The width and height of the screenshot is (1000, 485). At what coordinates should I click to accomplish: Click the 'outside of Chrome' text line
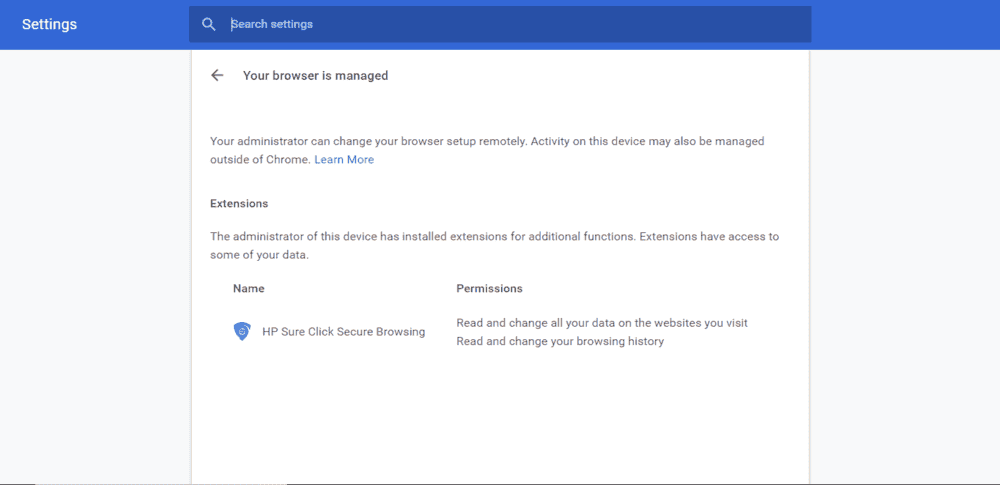(260, 160)
